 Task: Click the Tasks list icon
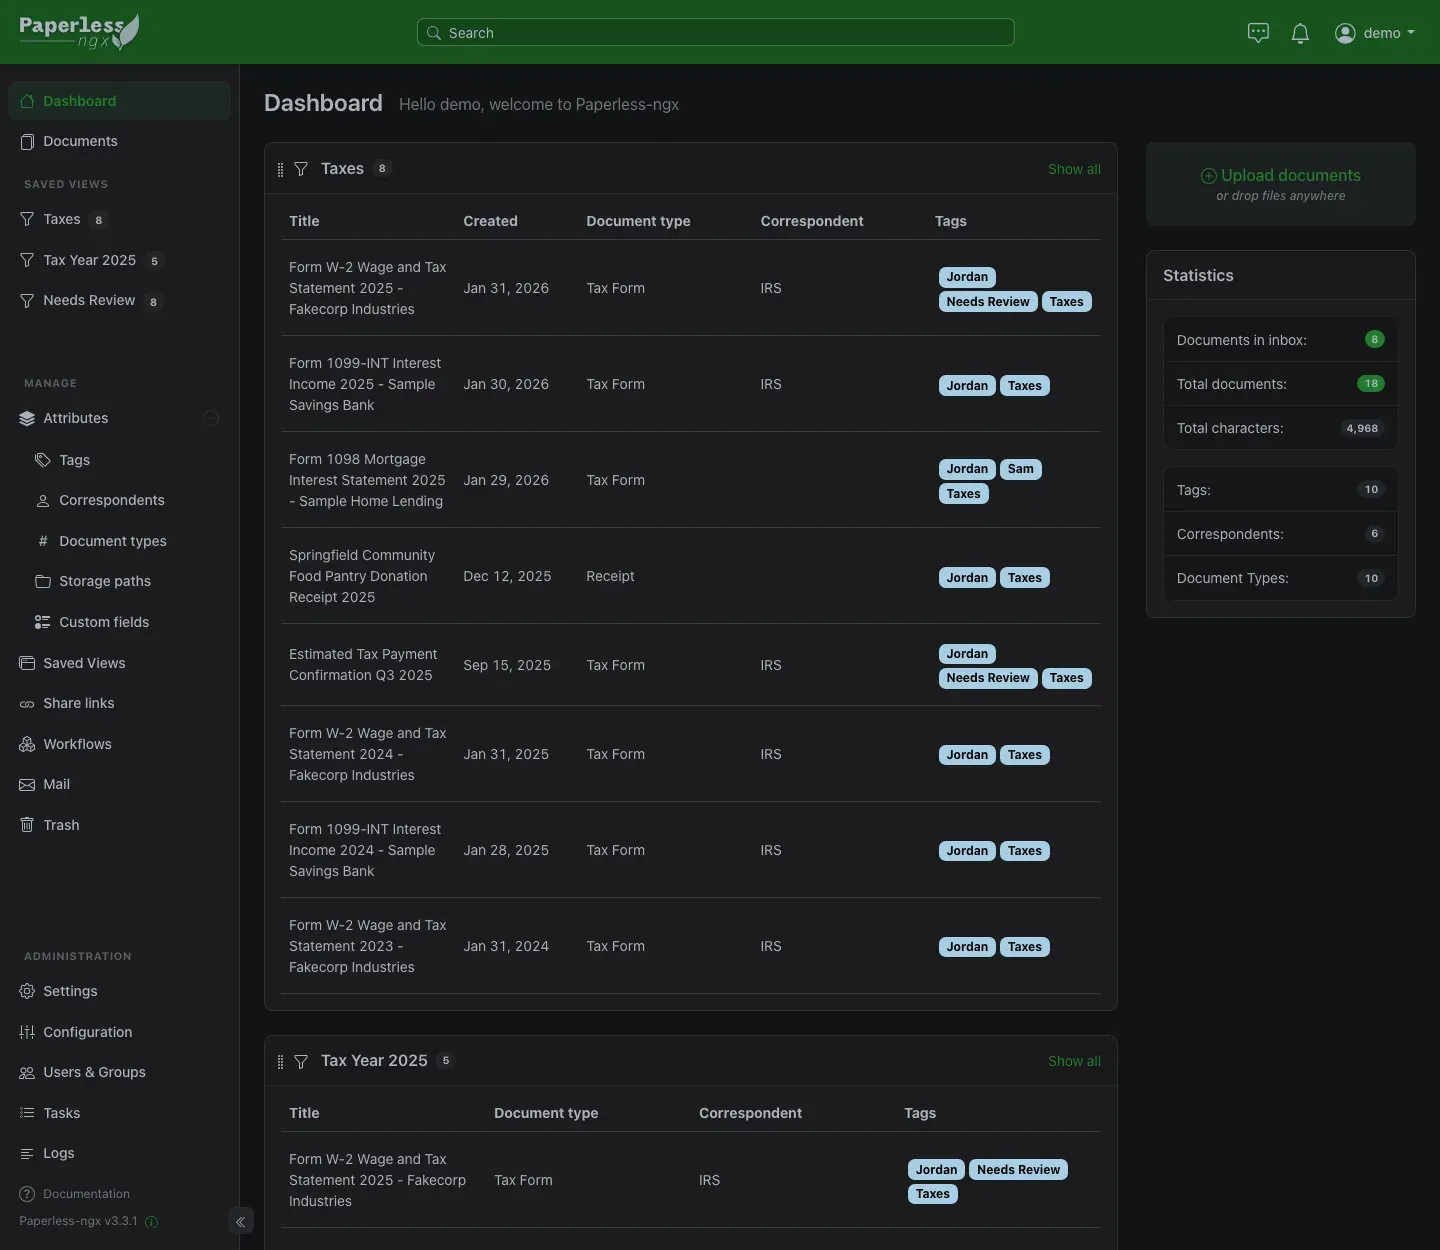(x=27, y=1113)
